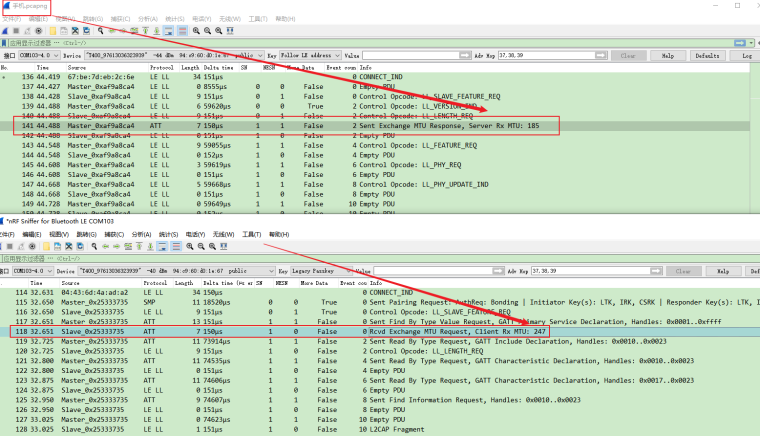Open the 分析(A) menu in top window
The image size is (760, 436).
pyautogui.click(x=147, y=19)
